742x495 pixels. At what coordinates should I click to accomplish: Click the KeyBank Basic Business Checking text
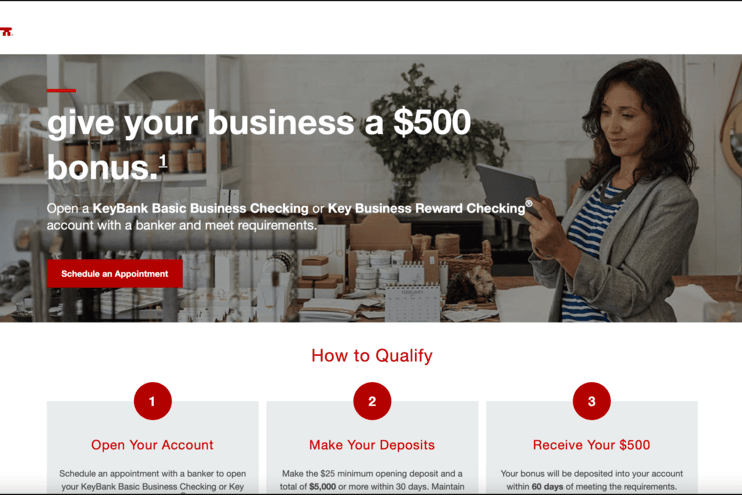pyautogui.click(x=201, y=208)
